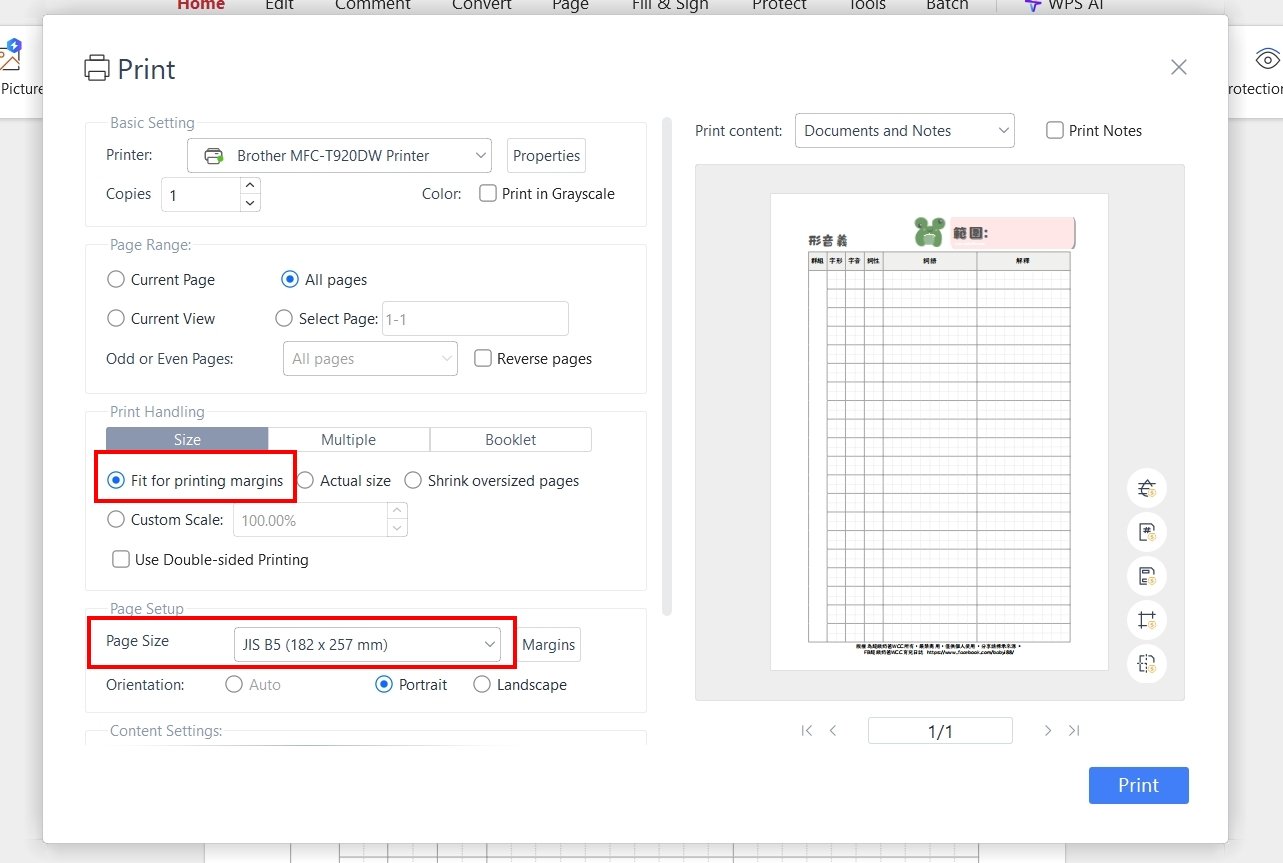The height and width of the screenshot is (863, 1283).
Task: Expand the Page Size dropdown
Action: pos(367,645)
